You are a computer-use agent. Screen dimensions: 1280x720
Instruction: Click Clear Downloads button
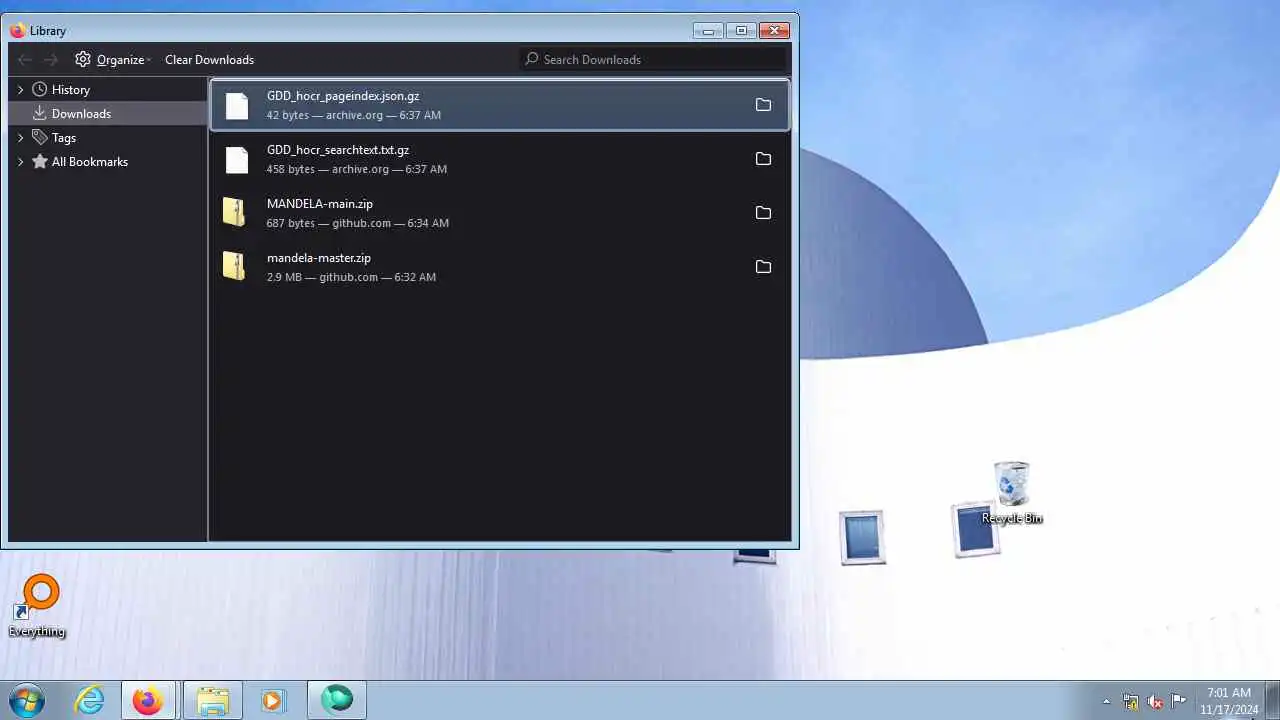tap(209, 60)
